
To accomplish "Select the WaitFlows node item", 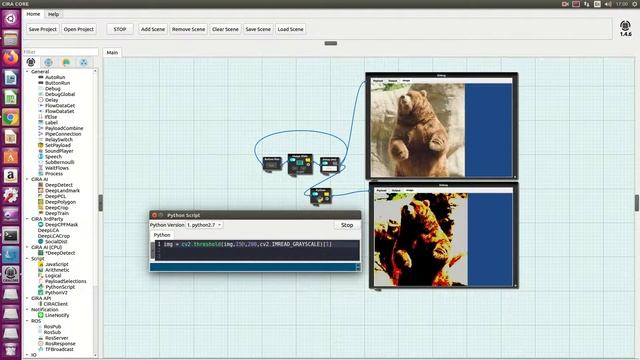I will click(x=53, y=168).
